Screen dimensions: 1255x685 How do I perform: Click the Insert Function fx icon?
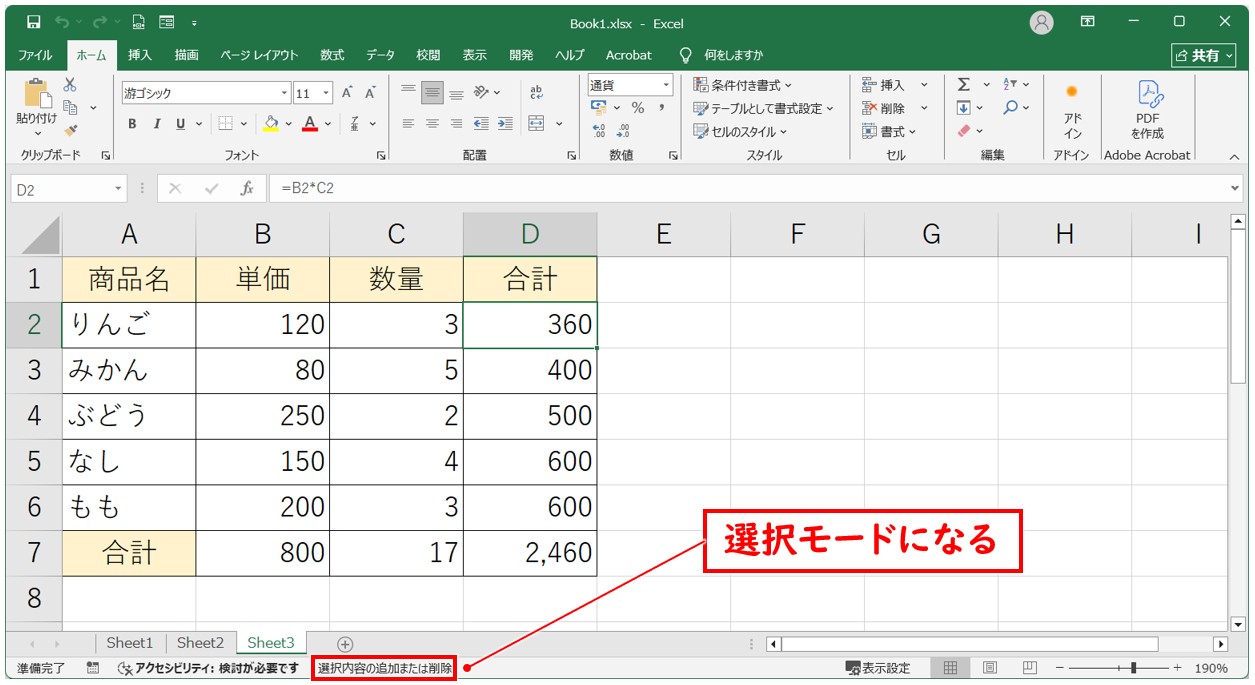tap(246, 188)
